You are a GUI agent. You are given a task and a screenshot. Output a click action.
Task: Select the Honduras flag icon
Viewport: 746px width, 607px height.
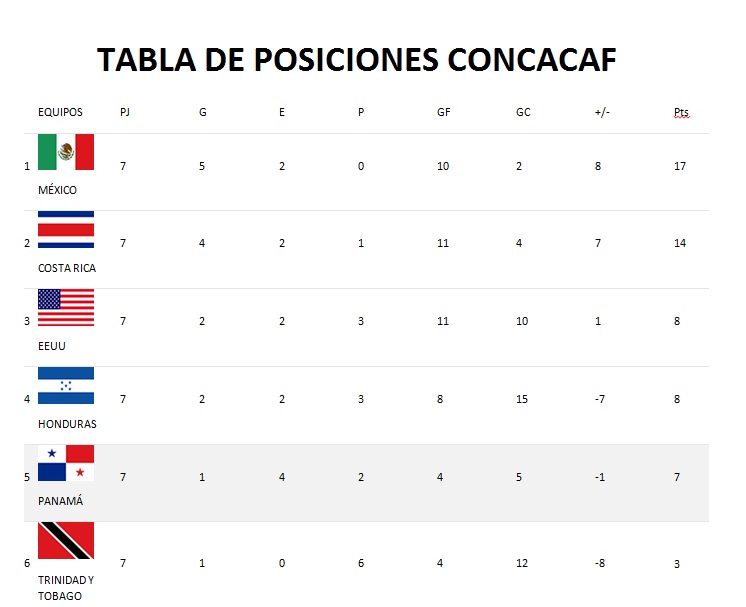(66, 386)
